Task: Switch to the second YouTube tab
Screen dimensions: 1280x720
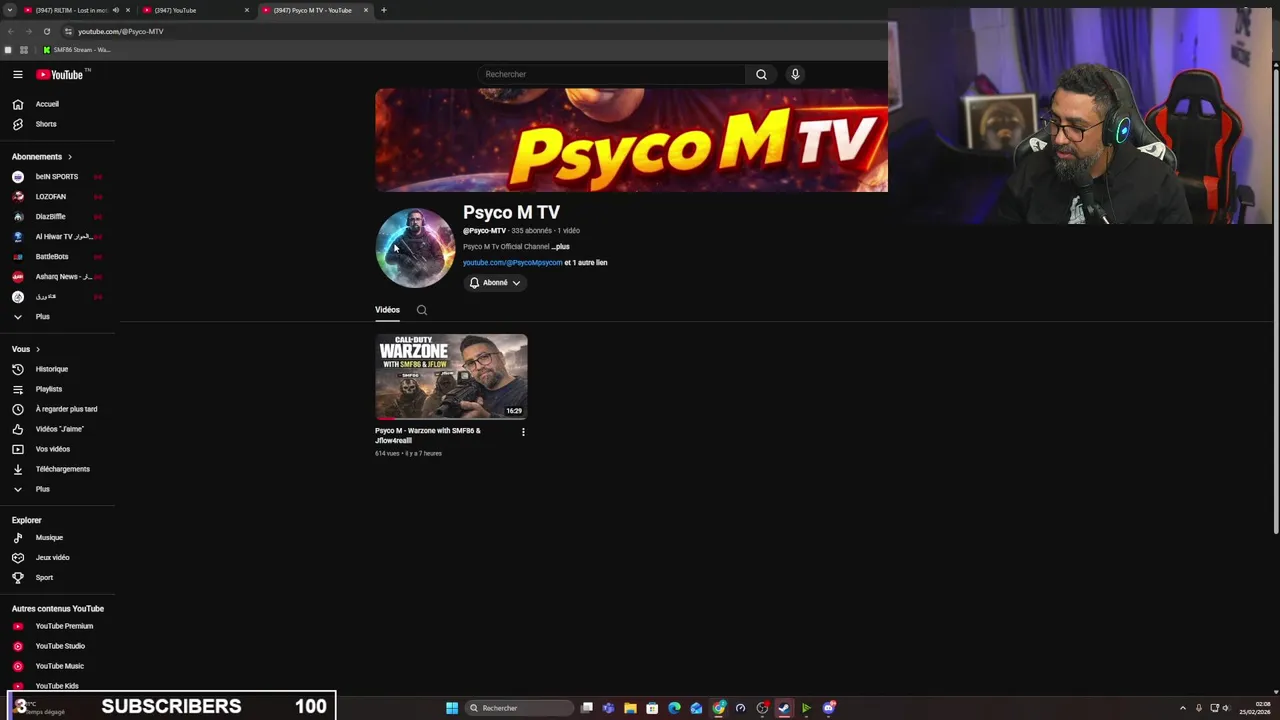Action: coord(195,10)
